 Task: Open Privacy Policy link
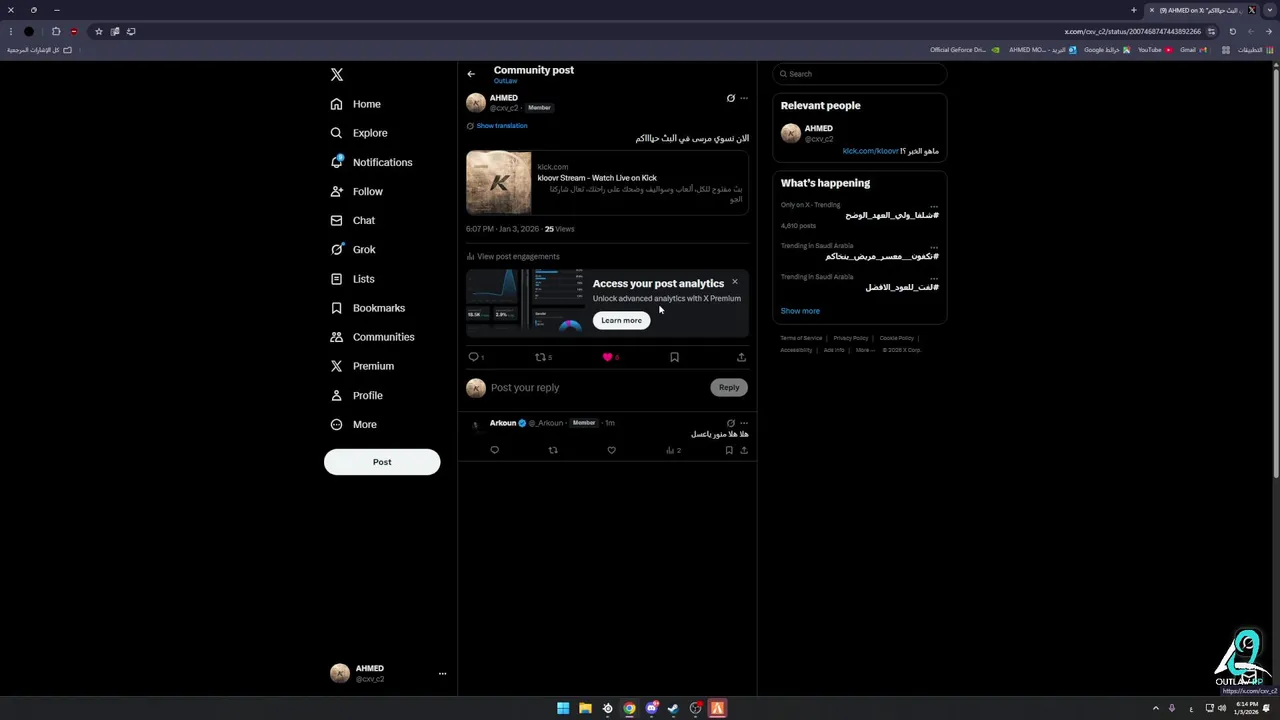(x=851, y=338)
